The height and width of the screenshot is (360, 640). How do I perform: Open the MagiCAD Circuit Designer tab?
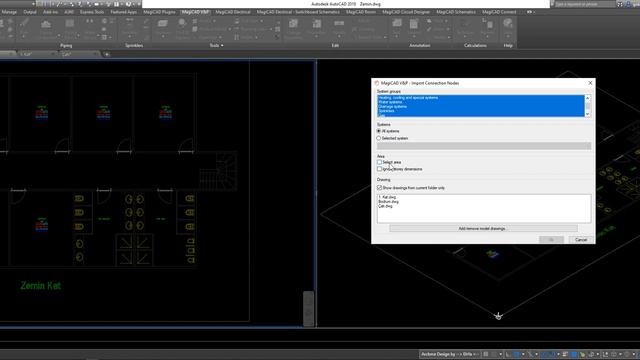(x=406, y=12)
